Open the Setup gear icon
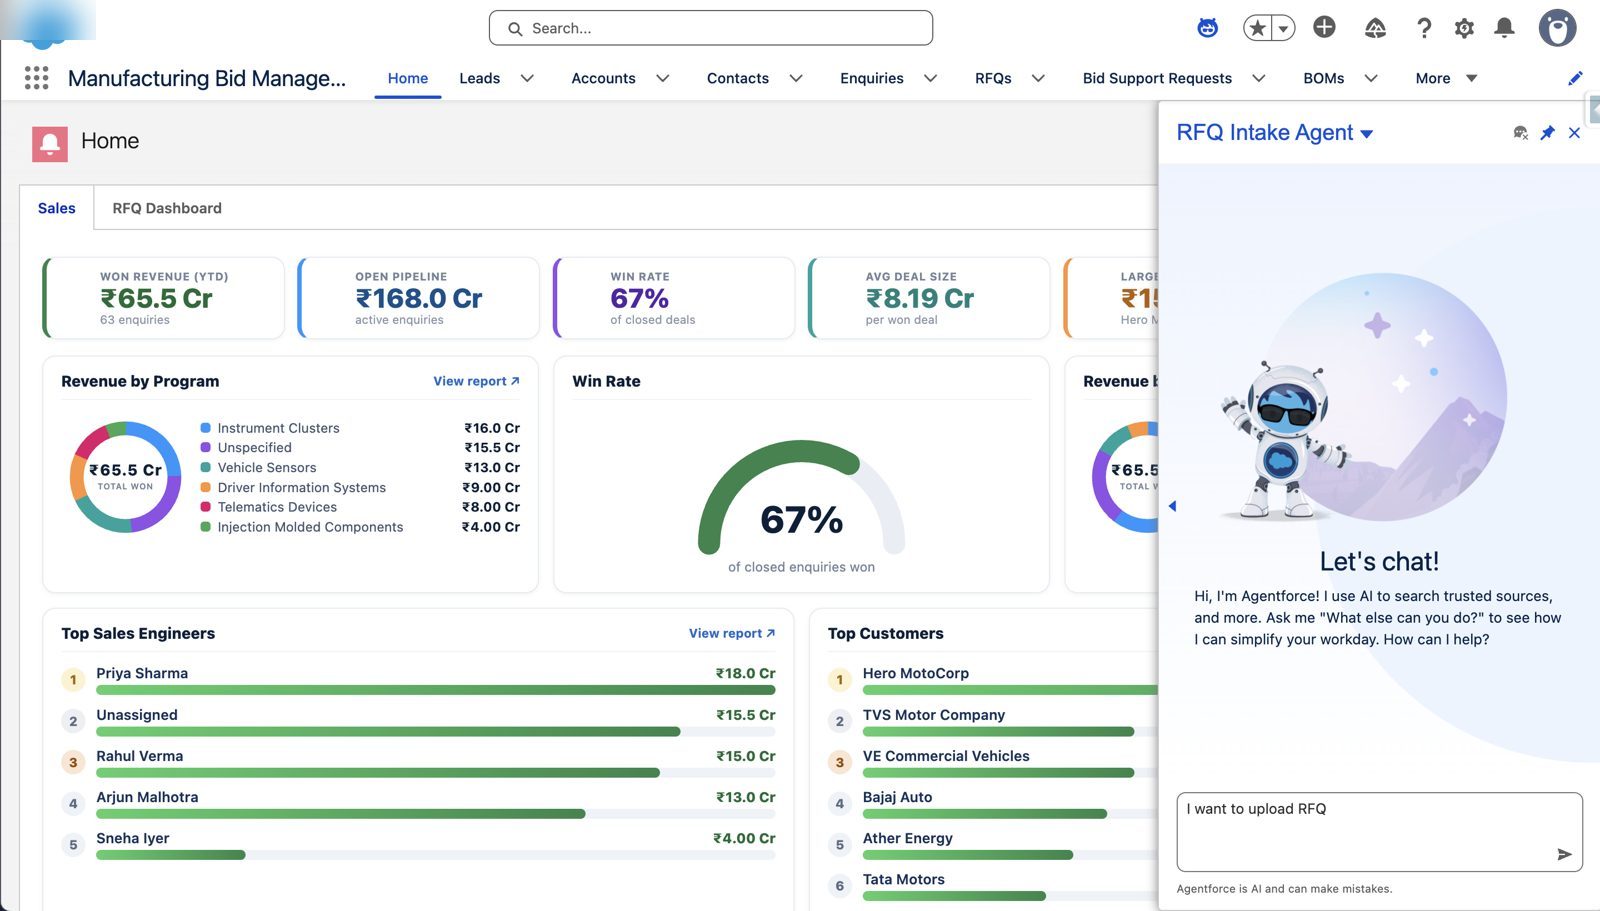1600x911 pixels. 1464,28
